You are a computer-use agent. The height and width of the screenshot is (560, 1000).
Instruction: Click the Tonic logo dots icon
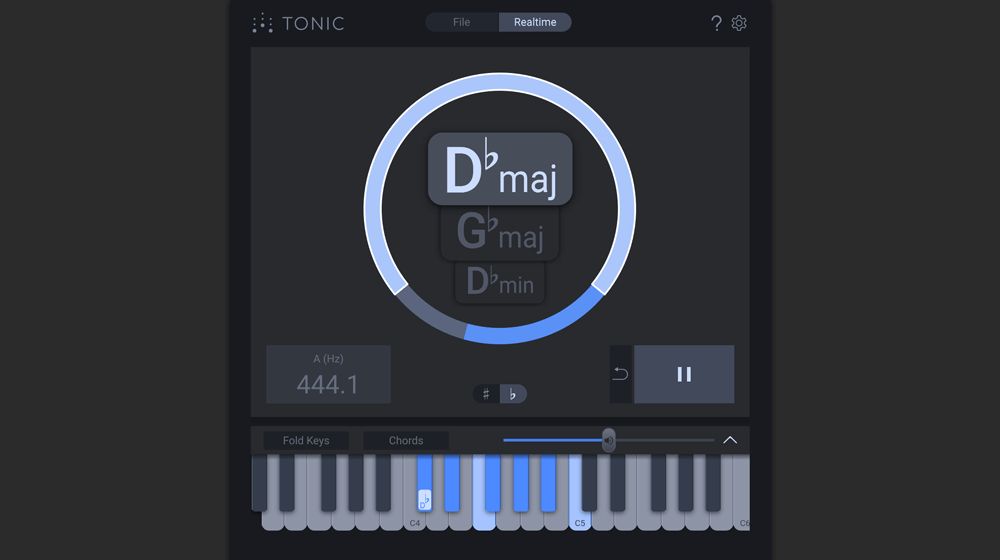tap(262, 23)
